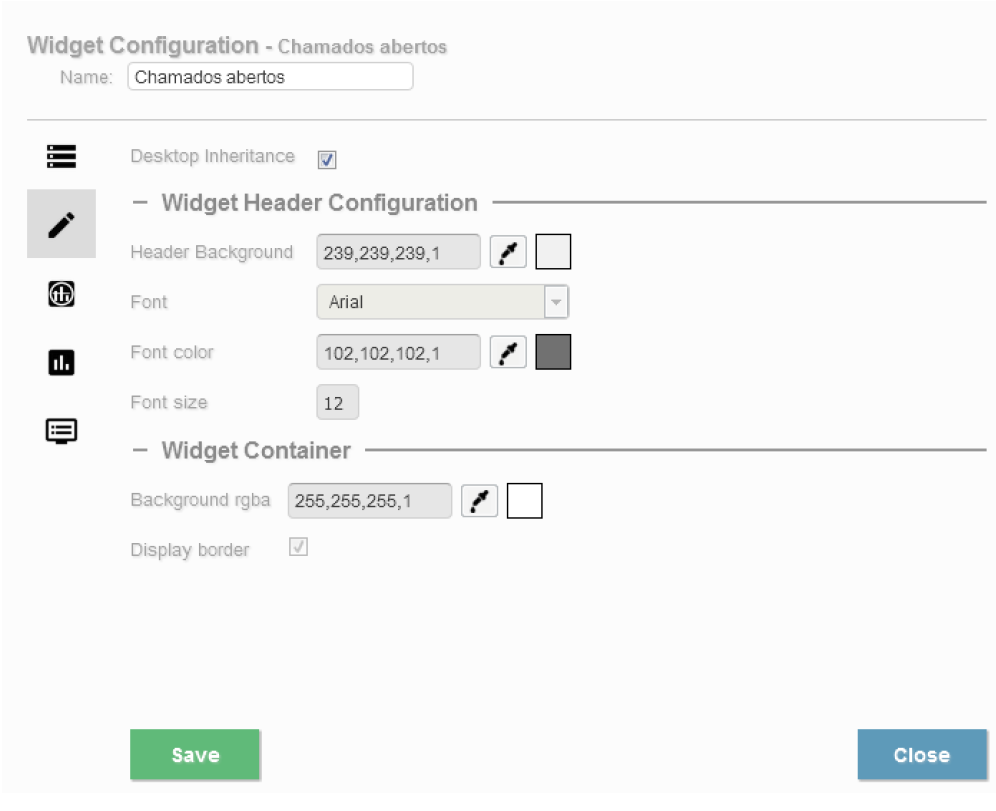Toggle the Display border checkbox

coord(298,548)
